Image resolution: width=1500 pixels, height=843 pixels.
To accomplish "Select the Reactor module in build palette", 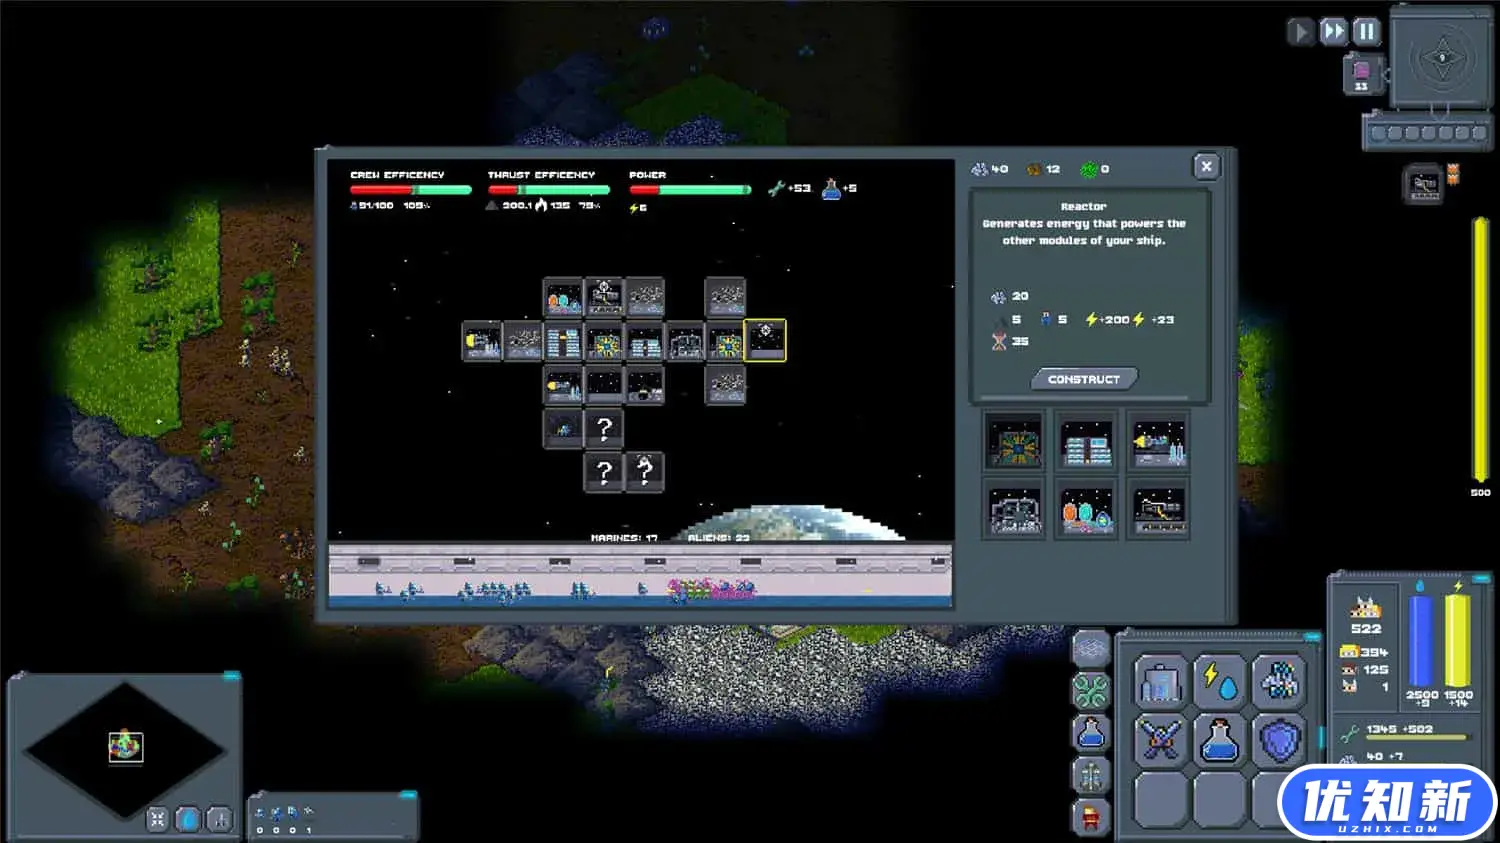I will [x=1014, y=441].
